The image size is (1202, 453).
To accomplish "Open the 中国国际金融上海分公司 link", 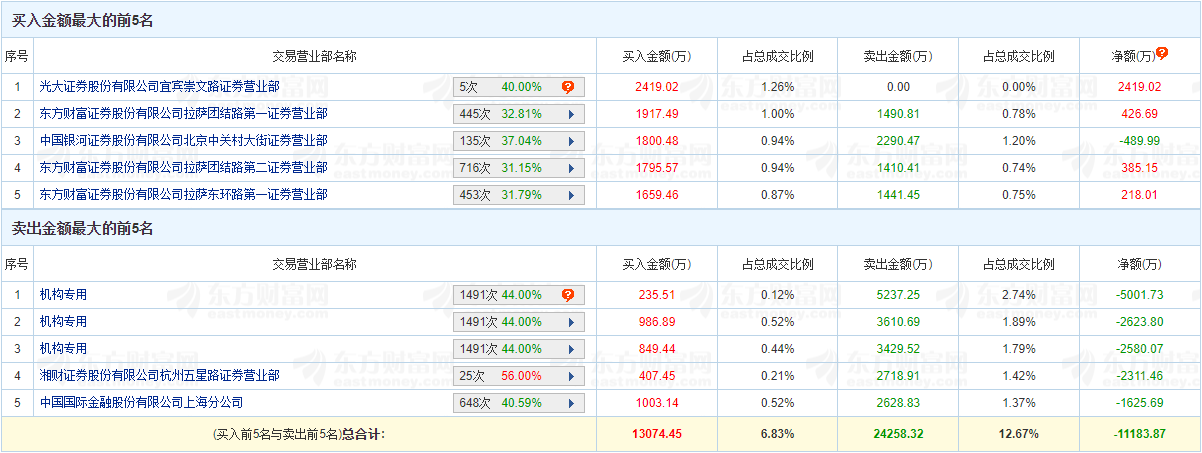I will point(141,403).
